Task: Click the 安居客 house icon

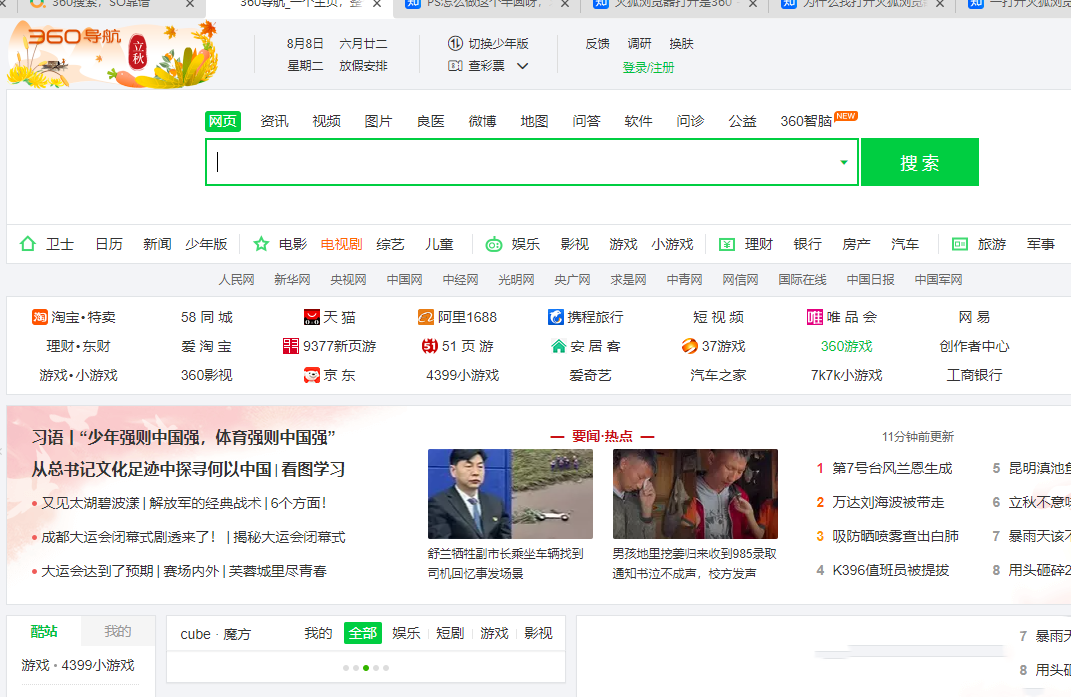Action: [559, 346]
